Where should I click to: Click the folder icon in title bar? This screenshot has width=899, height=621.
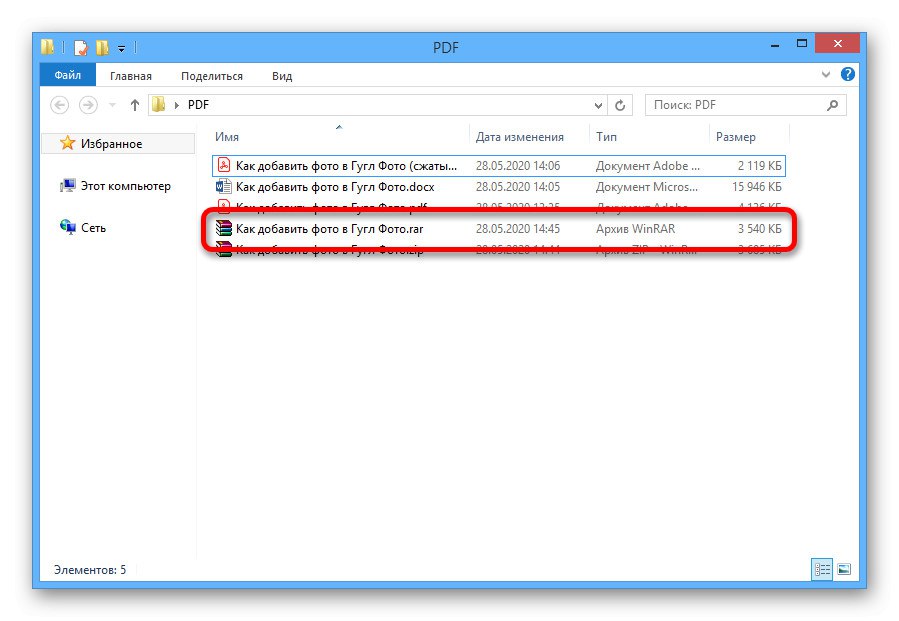click(48, 47)
